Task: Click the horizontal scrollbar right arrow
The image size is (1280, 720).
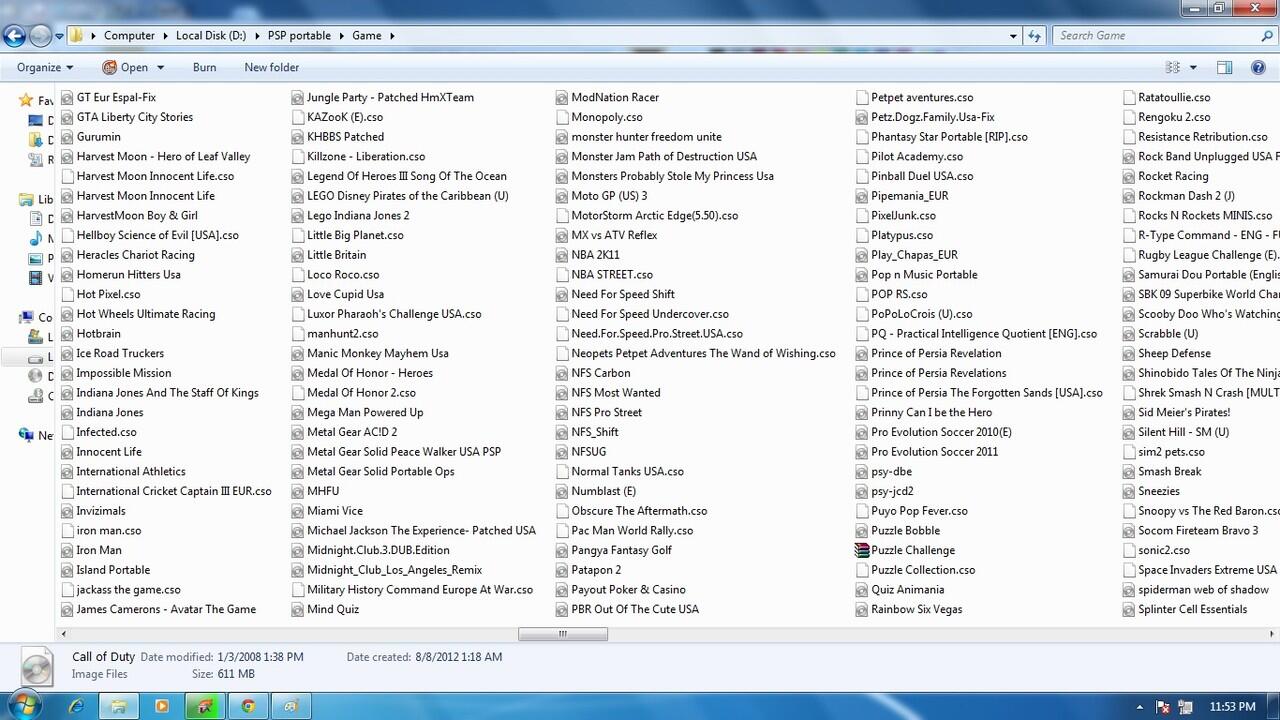Action: tap(1272, 634)
